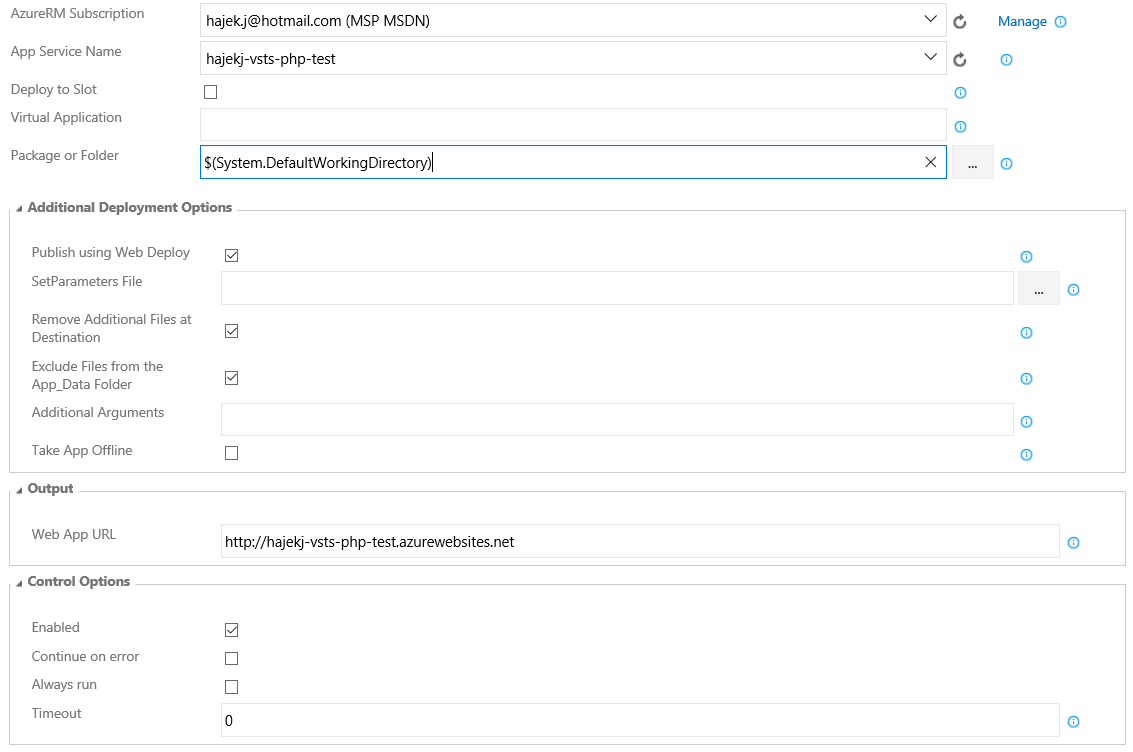The image size is (1133, 752).
Task: Enable the Deploy to Slot checkbox
Action: [210, 92]
